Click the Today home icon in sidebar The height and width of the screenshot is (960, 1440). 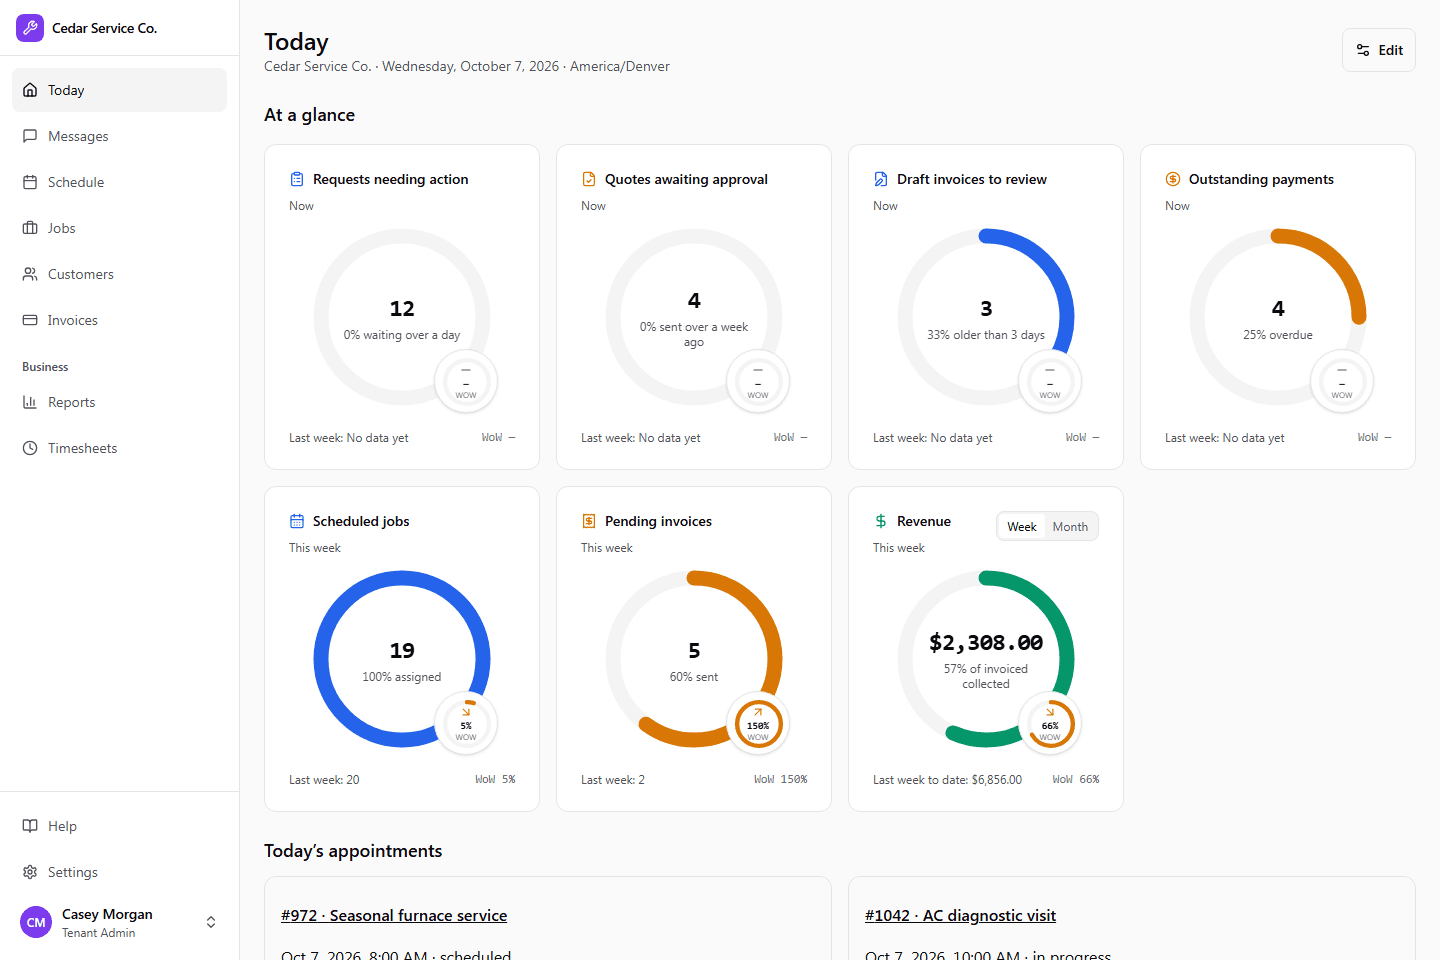(x=30, y=90)
